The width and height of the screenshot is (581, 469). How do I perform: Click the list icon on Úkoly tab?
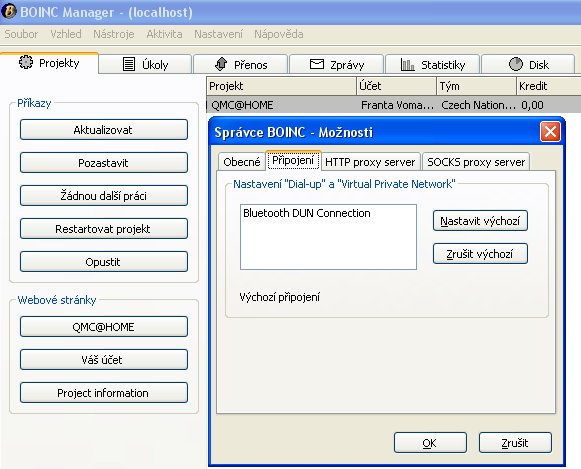pos(129,64)
